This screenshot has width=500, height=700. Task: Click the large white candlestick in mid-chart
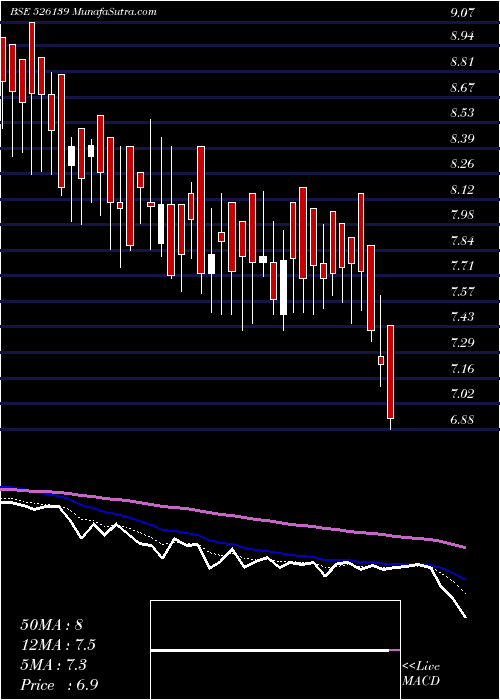283,288
